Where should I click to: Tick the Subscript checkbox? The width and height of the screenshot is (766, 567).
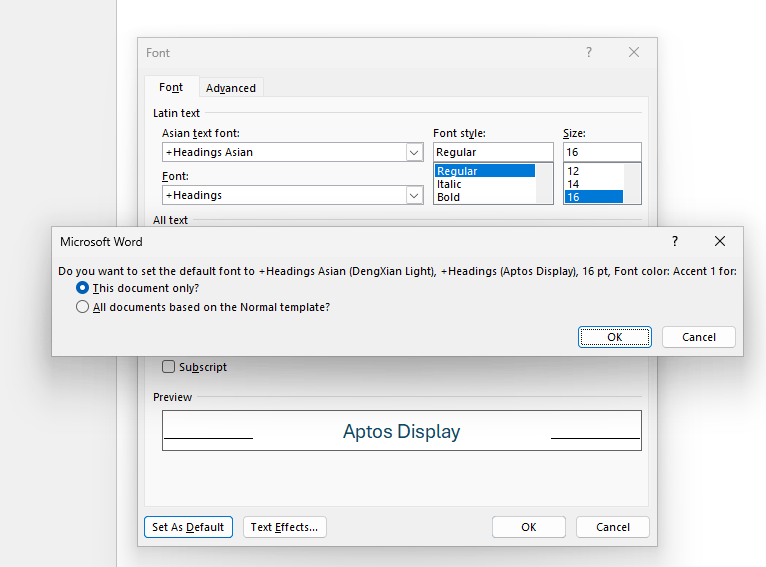168,367
